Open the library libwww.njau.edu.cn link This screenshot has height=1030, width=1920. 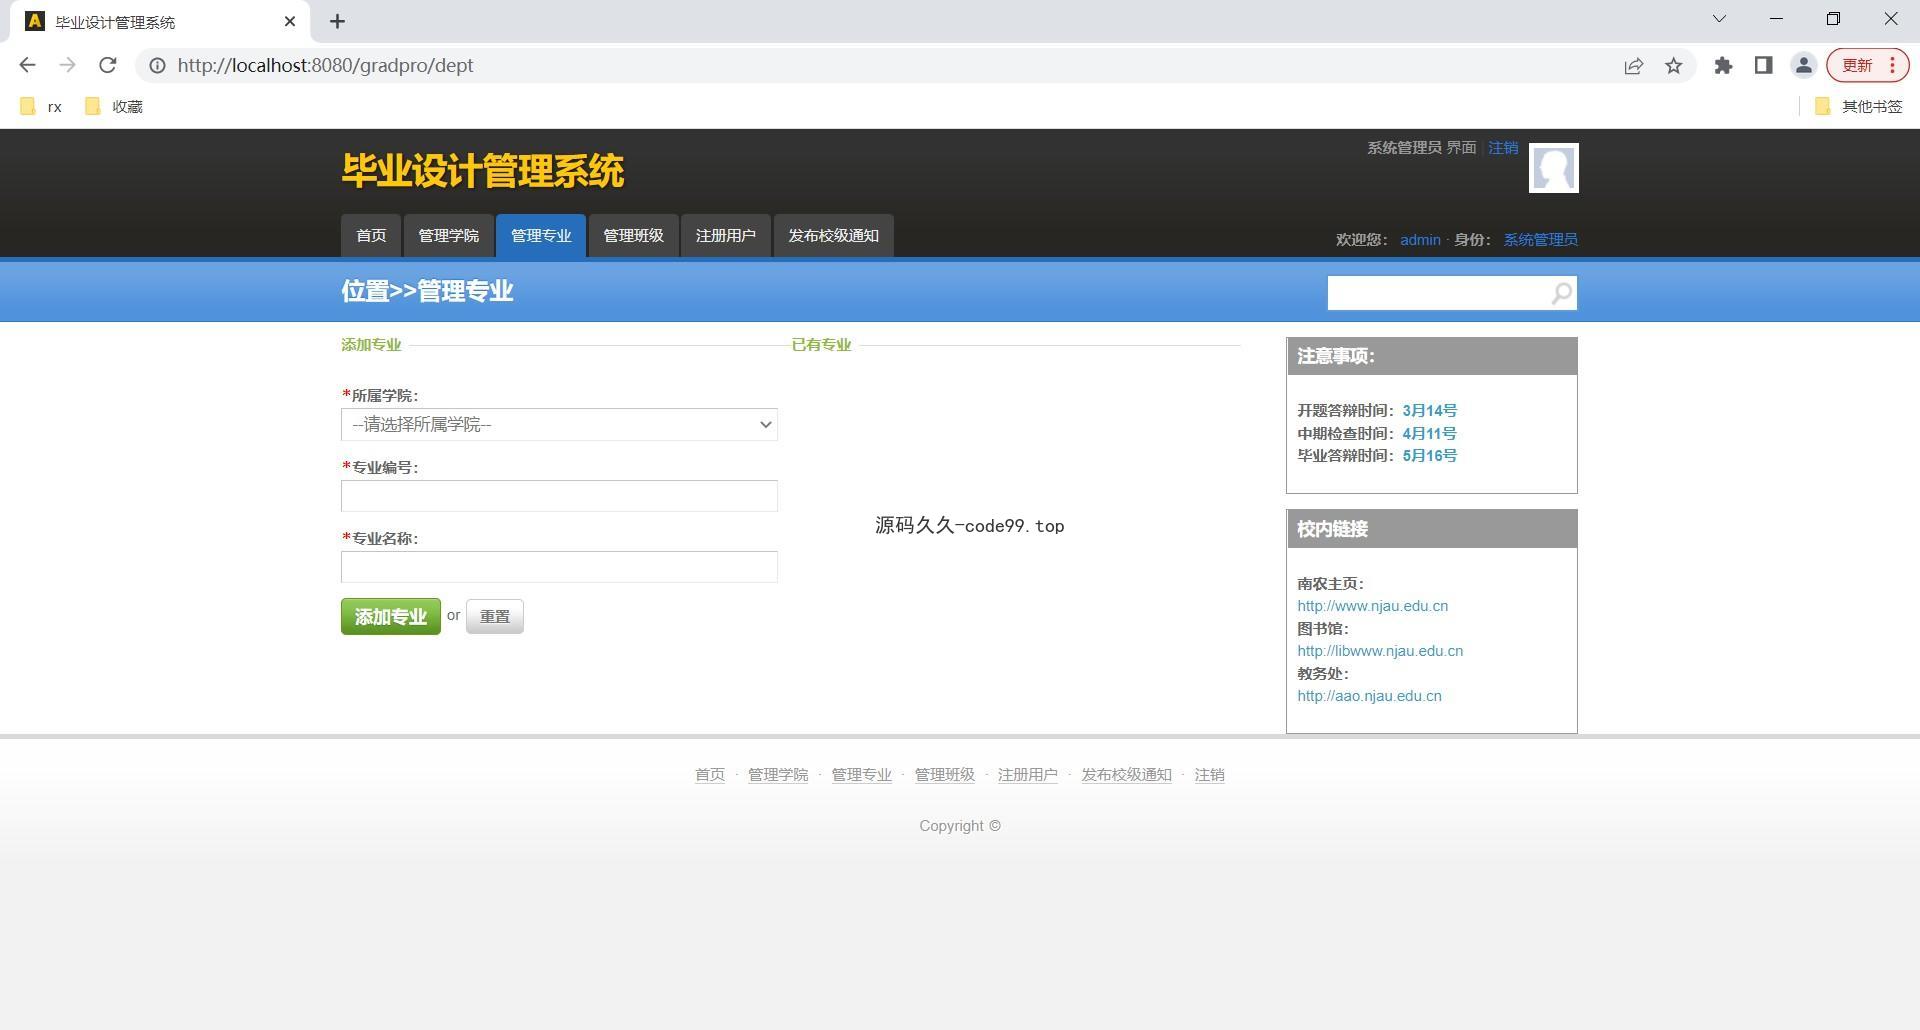1380,651
